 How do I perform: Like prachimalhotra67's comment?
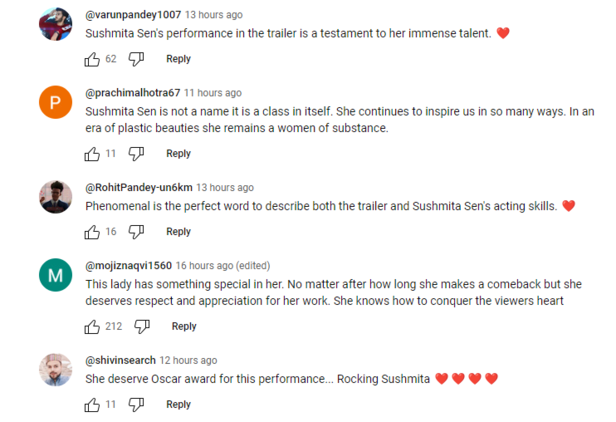92,154
